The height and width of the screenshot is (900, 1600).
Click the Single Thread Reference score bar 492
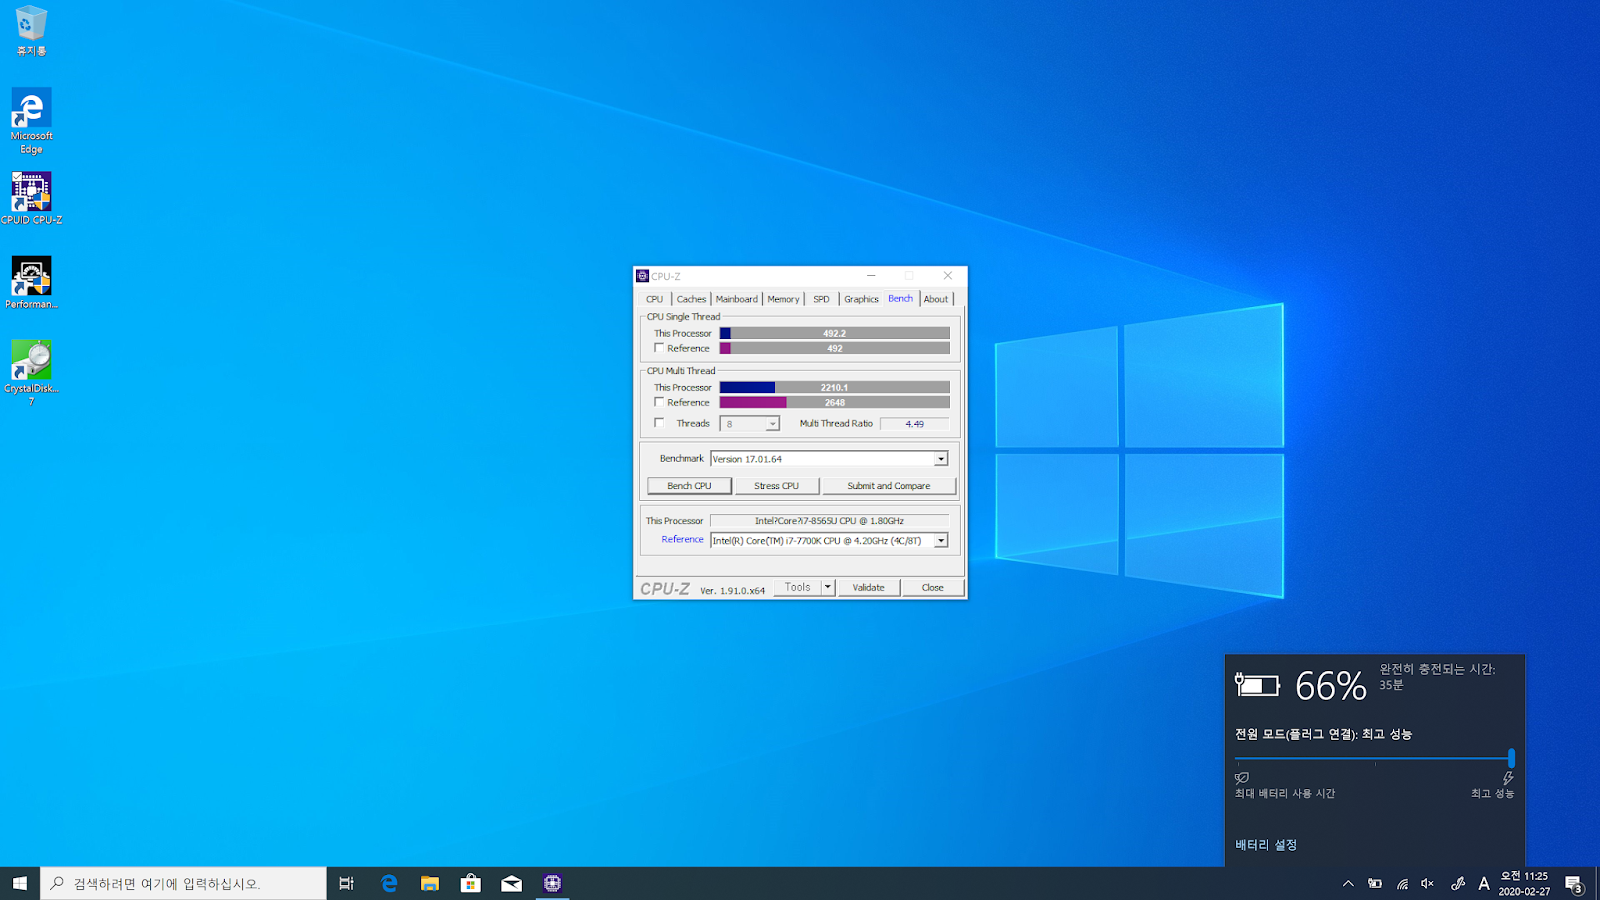[x=835, y=348]
